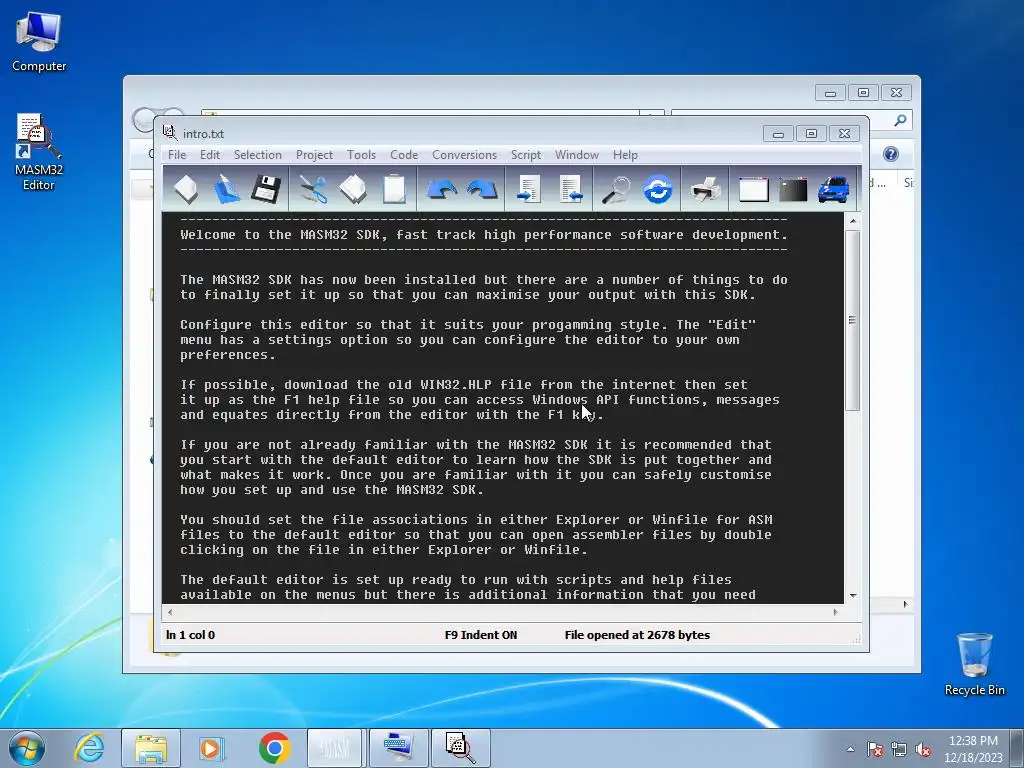This screenshot has height=768, width=1024.
Task: Print the document via printer icon
Action: pyautogui.click(x=705, y=189)
